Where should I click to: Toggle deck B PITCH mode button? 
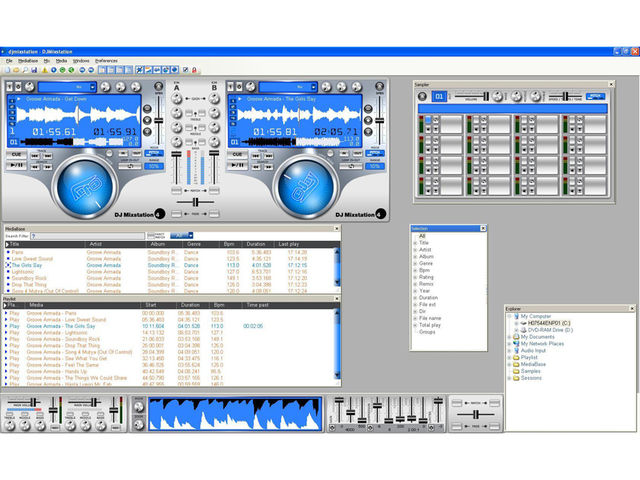tap(375, 153)
